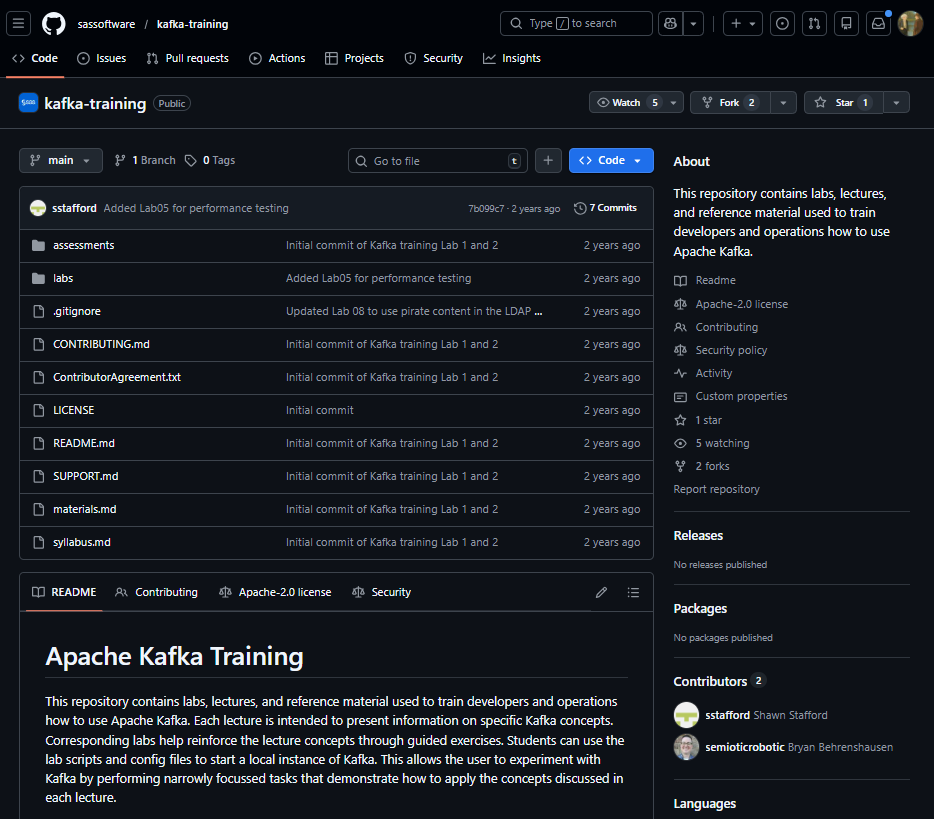The height and width of the screenshot is (819, 934).
Task: Go to GitHub homepage logo
Action: click(54, 24)
